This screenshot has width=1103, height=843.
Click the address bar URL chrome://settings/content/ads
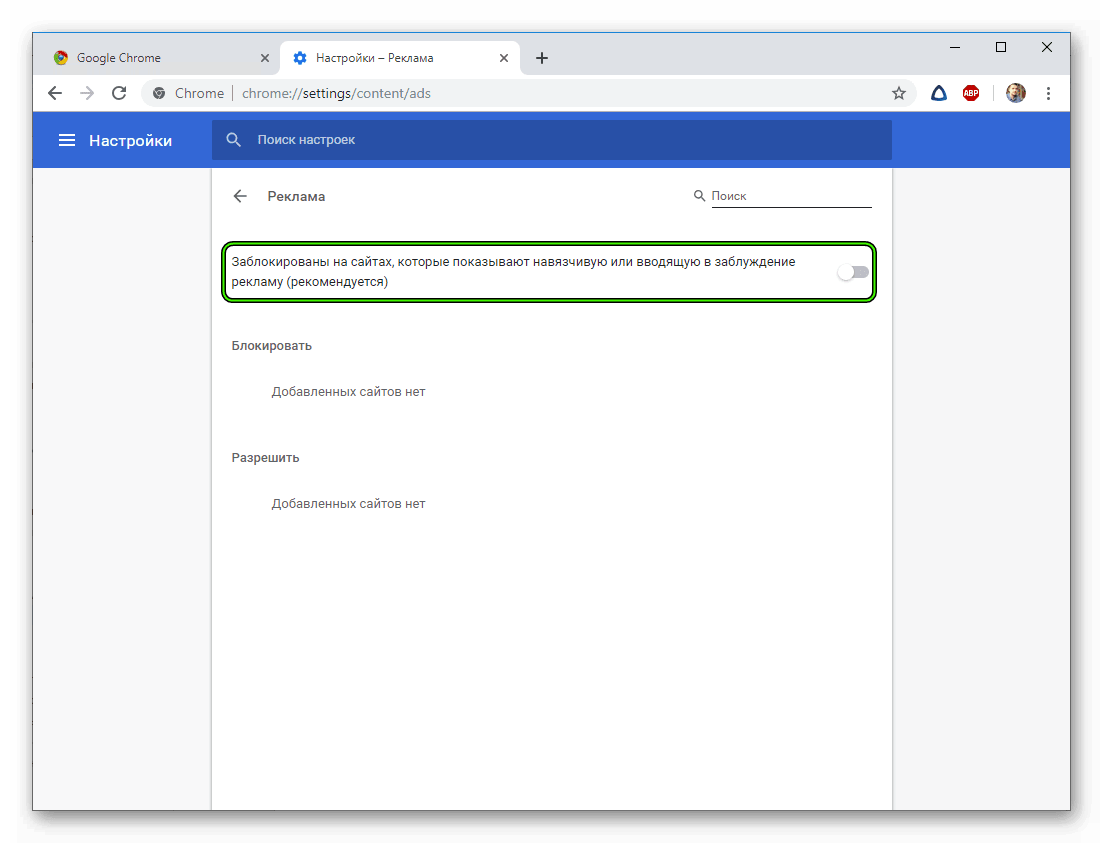coord(336,94)
